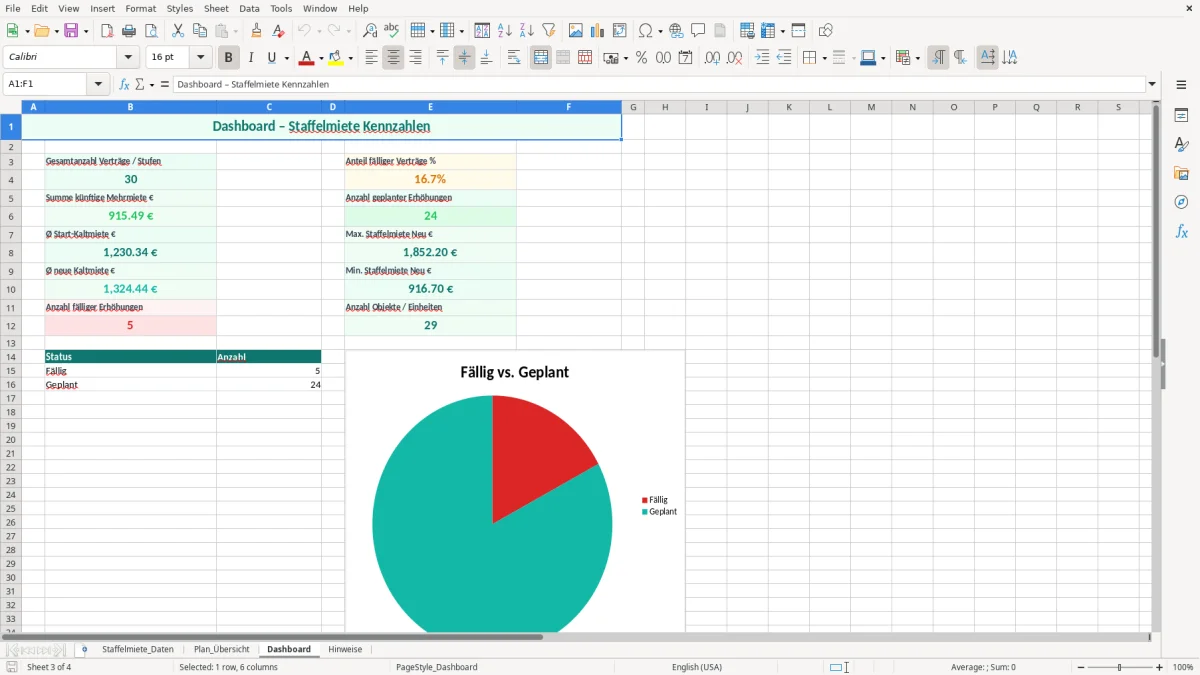Open the Data menu
The width and height of the screenshot is (1200, 675).
249,8
